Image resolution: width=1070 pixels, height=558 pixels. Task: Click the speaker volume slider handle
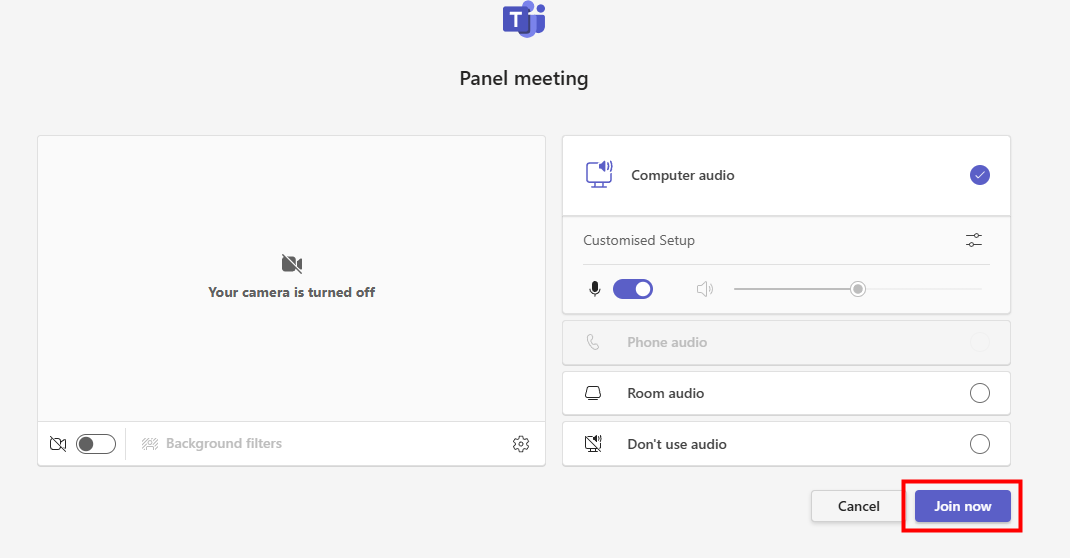pyautogui.click(x=858, y=289)
